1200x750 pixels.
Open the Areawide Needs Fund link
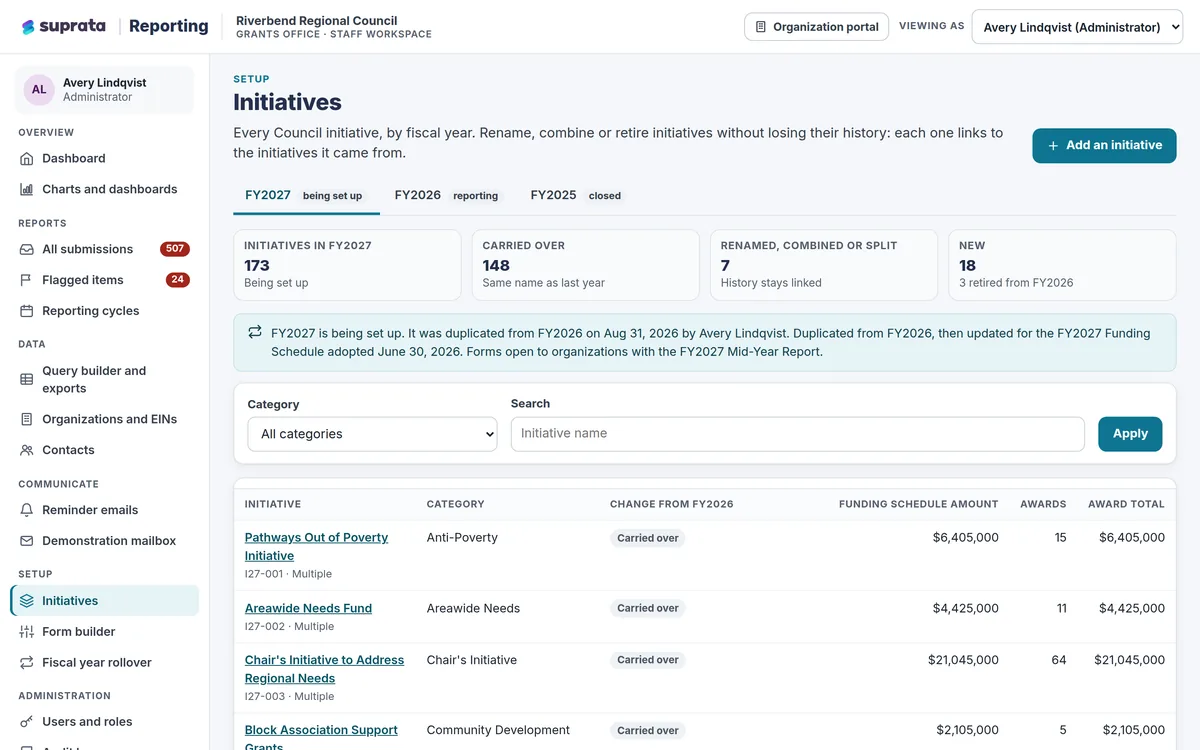pyautogui.click(x=308, y=608)
